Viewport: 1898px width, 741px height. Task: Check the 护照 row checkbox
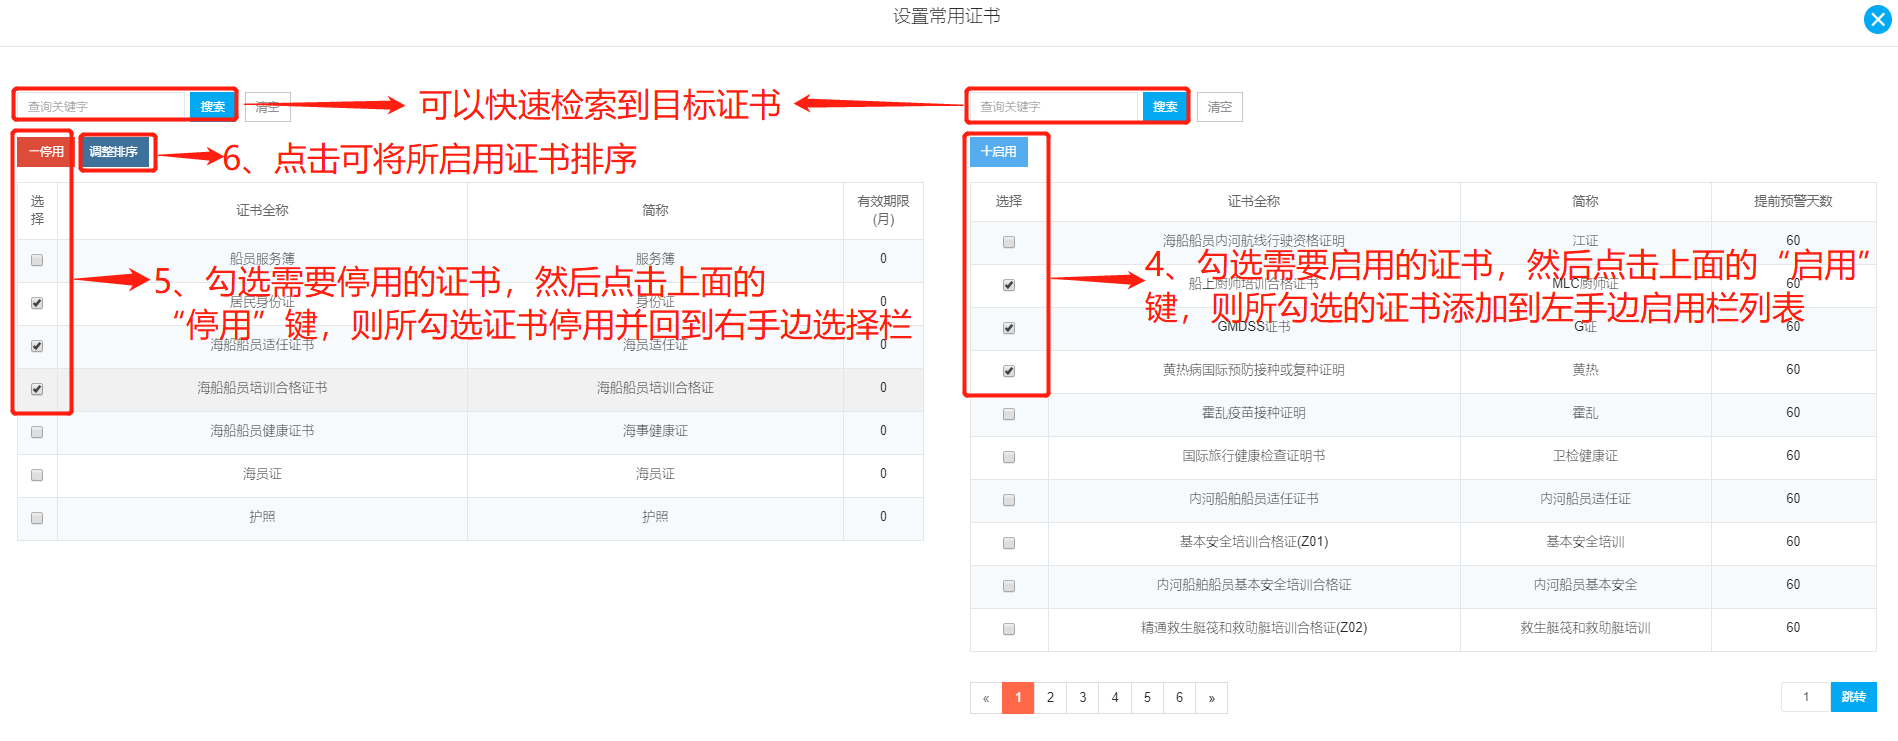(x=37, y=518)
